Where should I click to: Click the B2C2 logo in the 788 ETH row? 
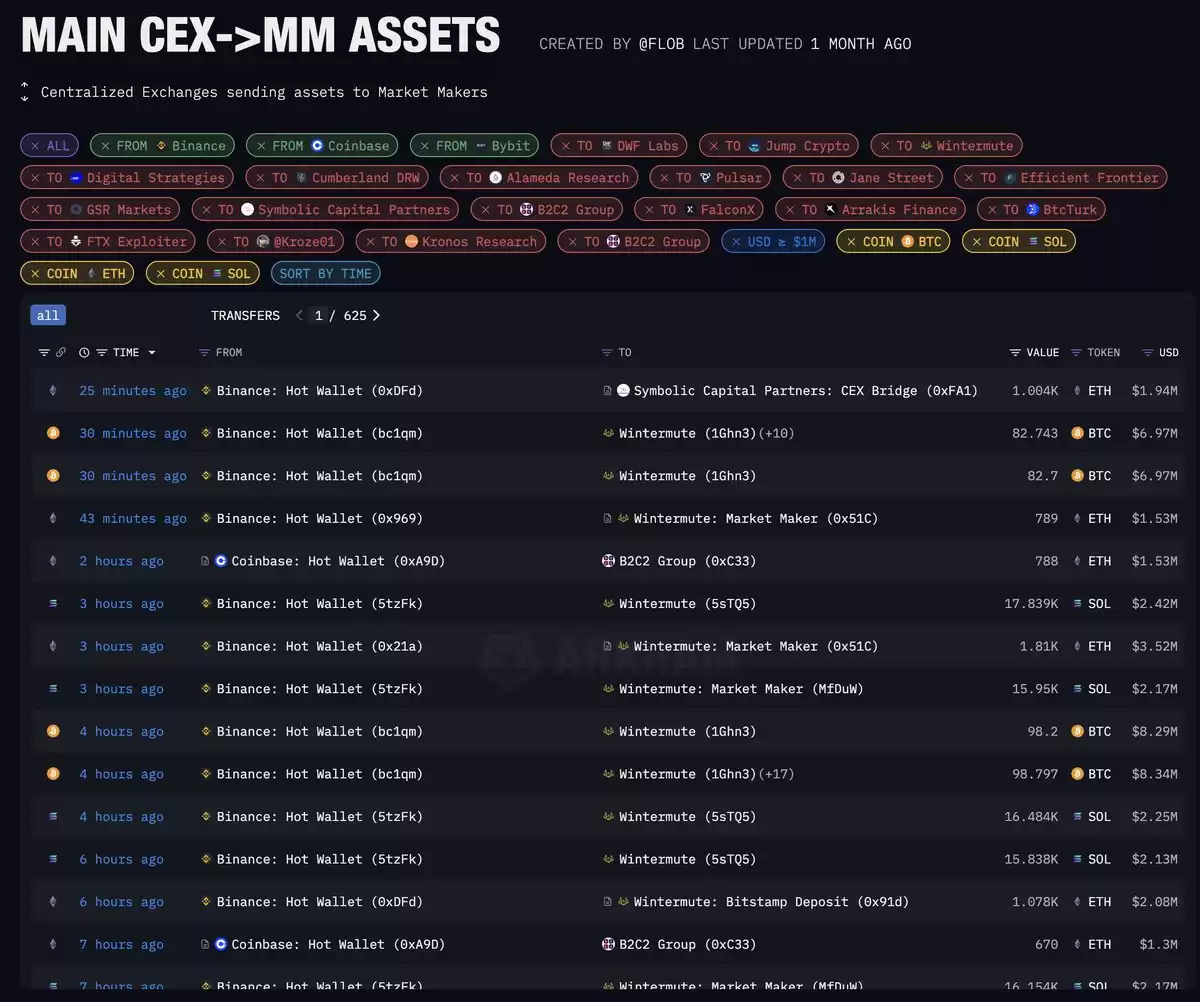point(608,561)
